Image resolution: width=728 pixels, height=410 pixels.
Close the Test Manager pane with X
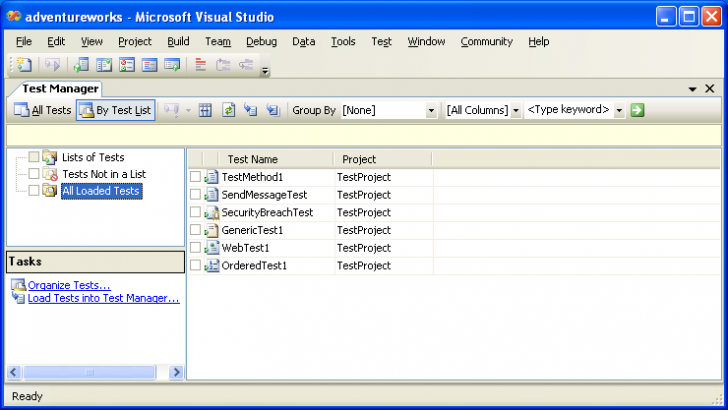tap(709, 89)
